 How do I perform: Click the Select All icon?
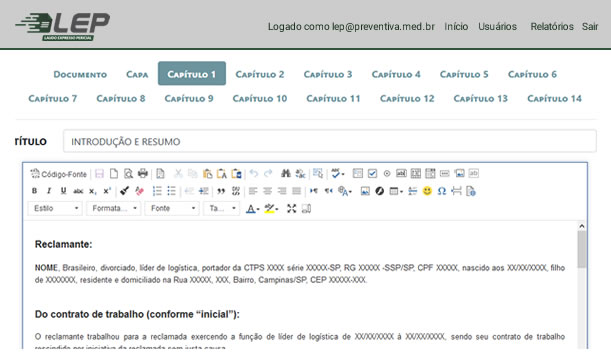click(318, 173)
